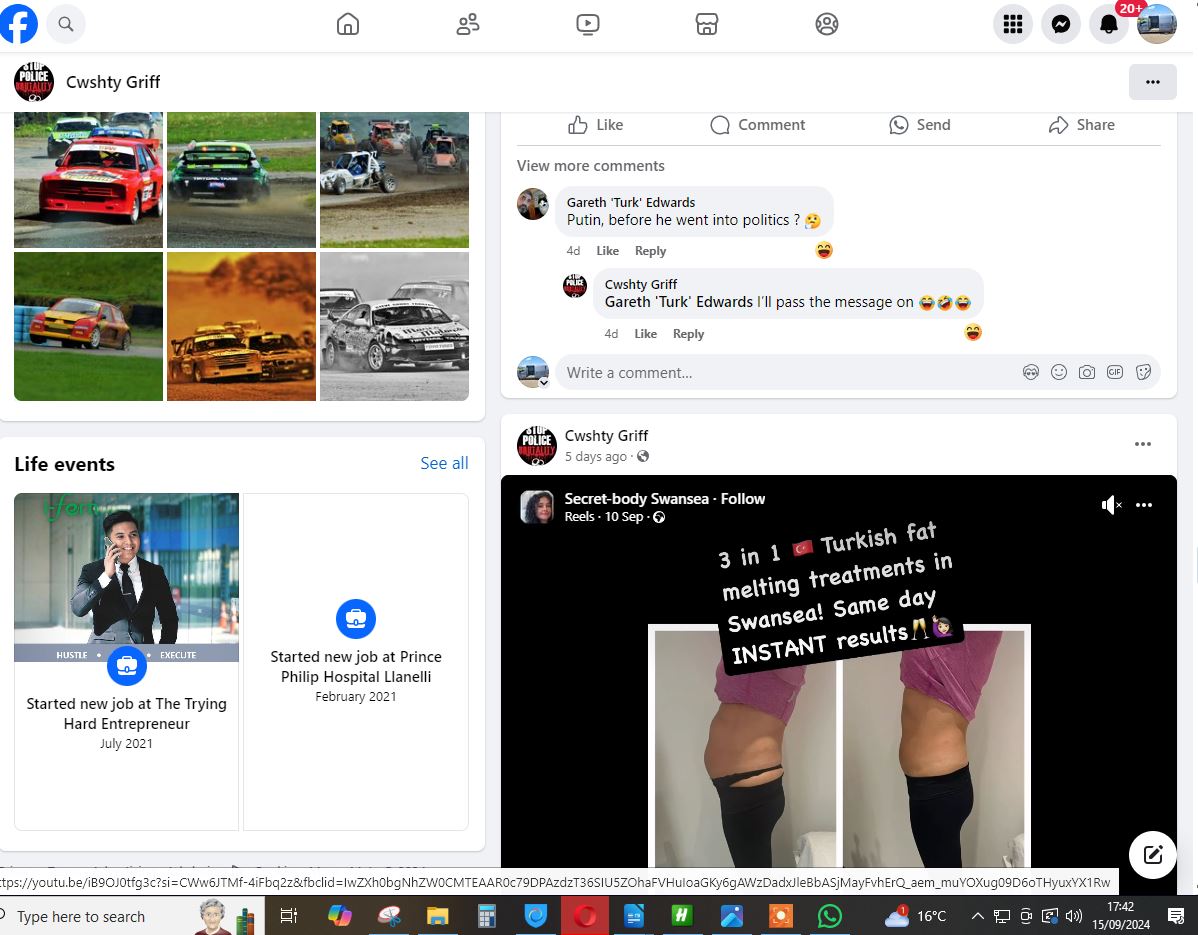Click the Write a comment field
The width and height of the screenshot is (1198, 935).
click(780, 373)
